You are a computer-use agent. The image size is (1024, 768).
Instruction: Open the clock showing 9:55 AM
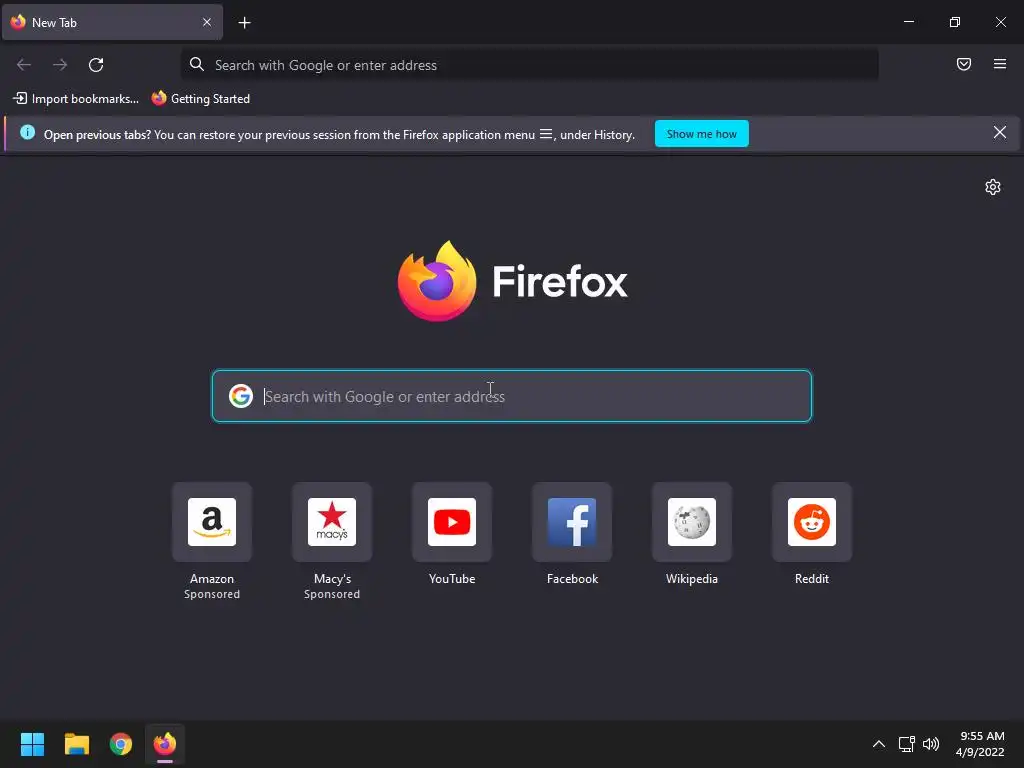pos(980,744)
